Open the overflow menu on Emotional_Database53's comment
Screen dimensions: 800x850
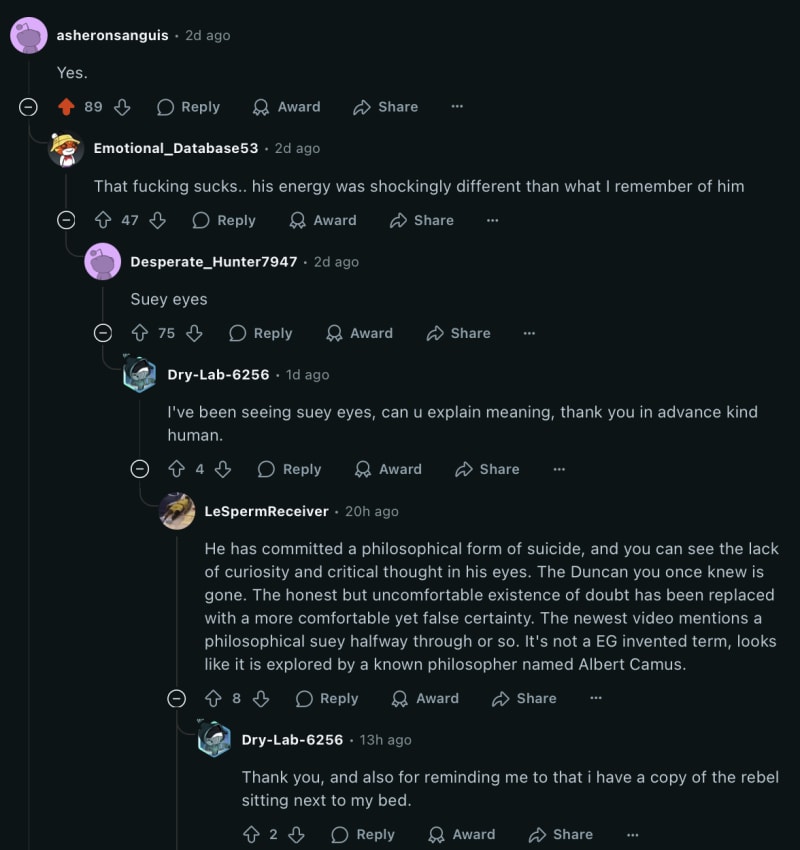click(492, 220)
